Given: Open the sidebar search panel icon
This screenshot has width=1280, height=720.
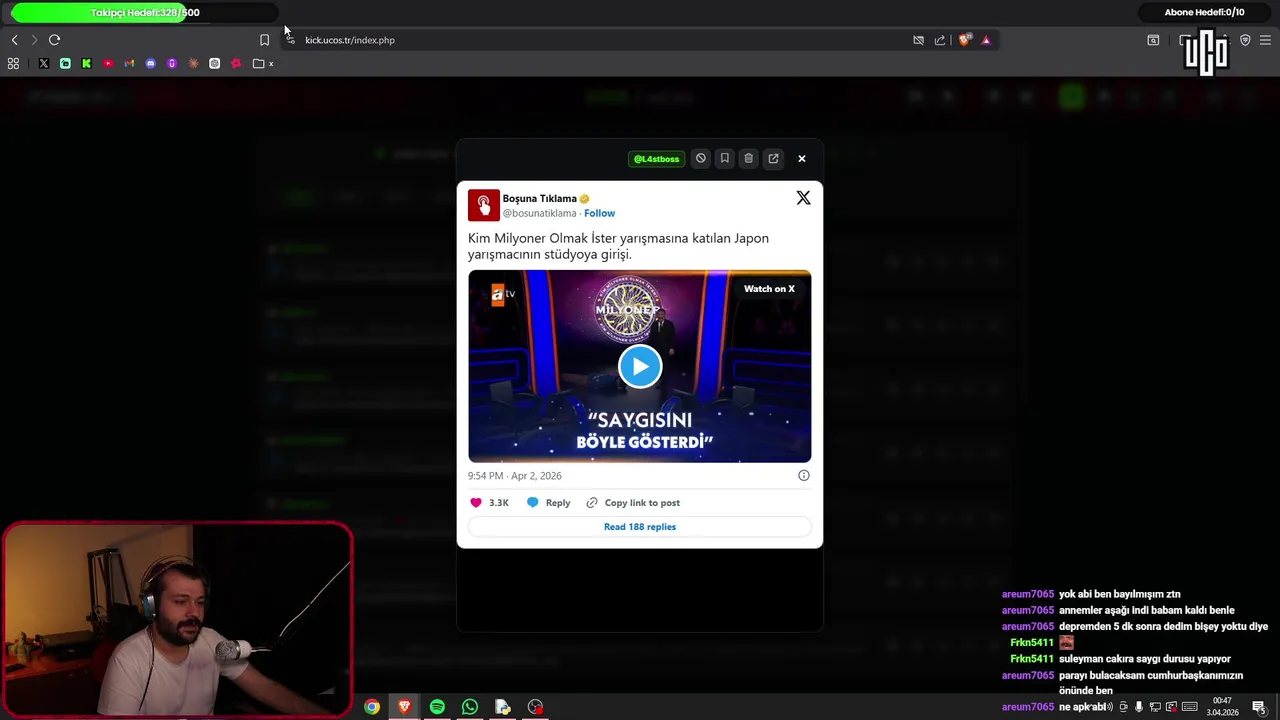Looking at the screenshot, I should pos(1153,40).
